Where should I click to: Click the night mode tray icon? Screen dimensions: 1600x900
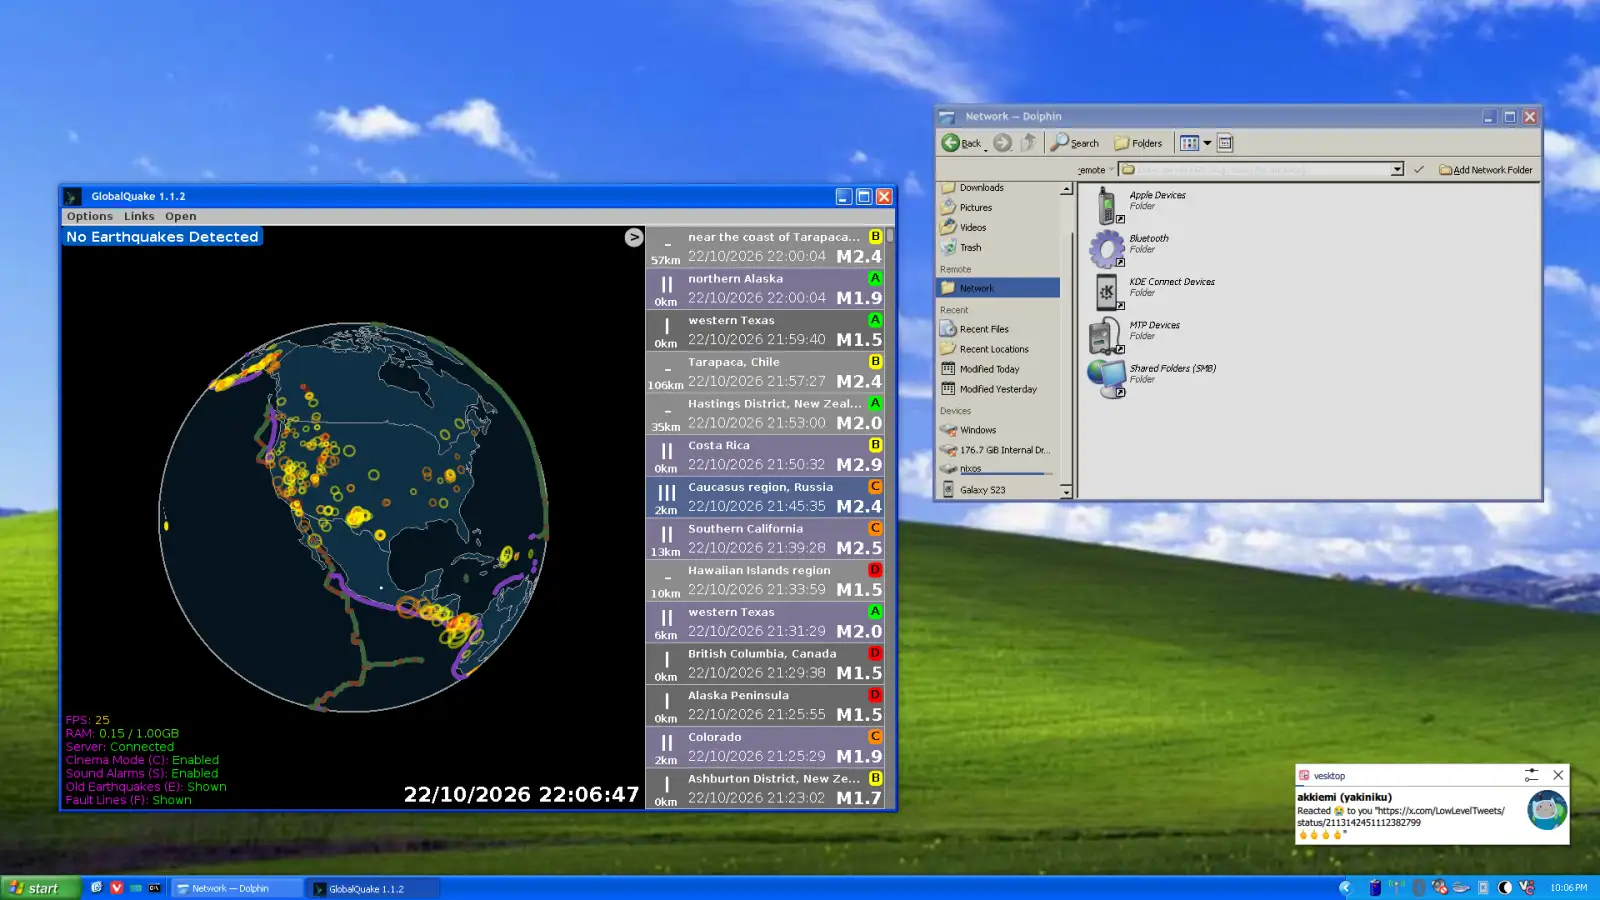point(1505,888)
